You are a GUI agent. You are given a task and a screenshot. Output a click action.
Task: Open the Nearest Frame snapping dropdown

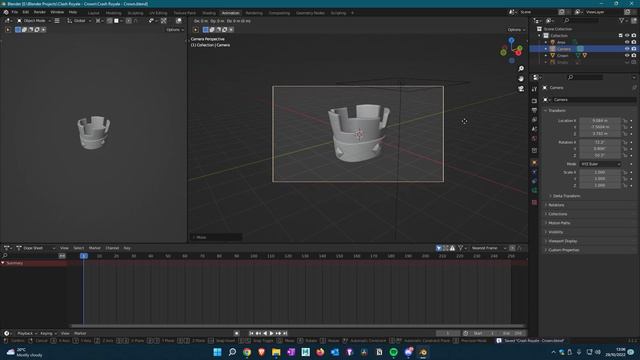point(488,248)
